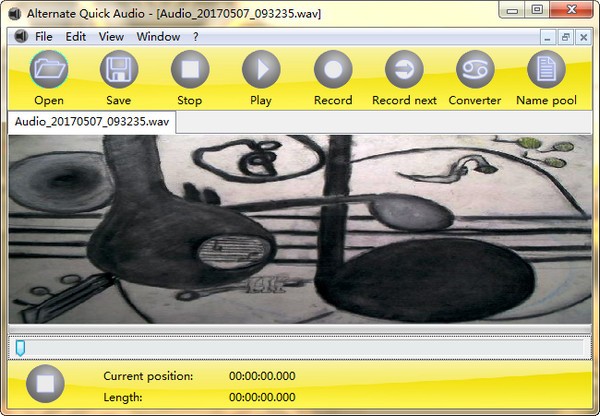Save the recording with floppy disk icon

[x=119, y=70]
